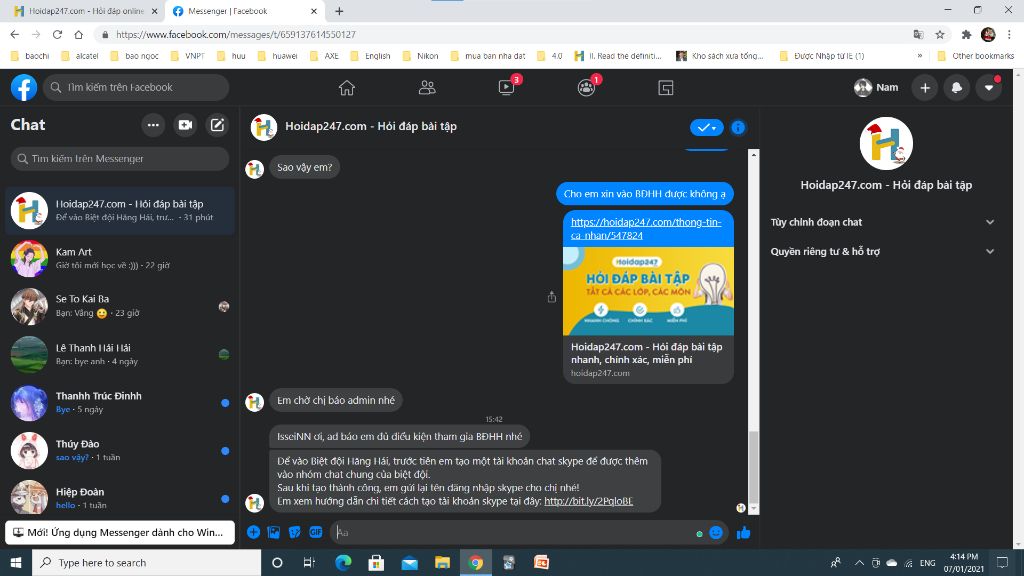
Task: Click the Windows taskbar search box
Action: coord(146,562)
